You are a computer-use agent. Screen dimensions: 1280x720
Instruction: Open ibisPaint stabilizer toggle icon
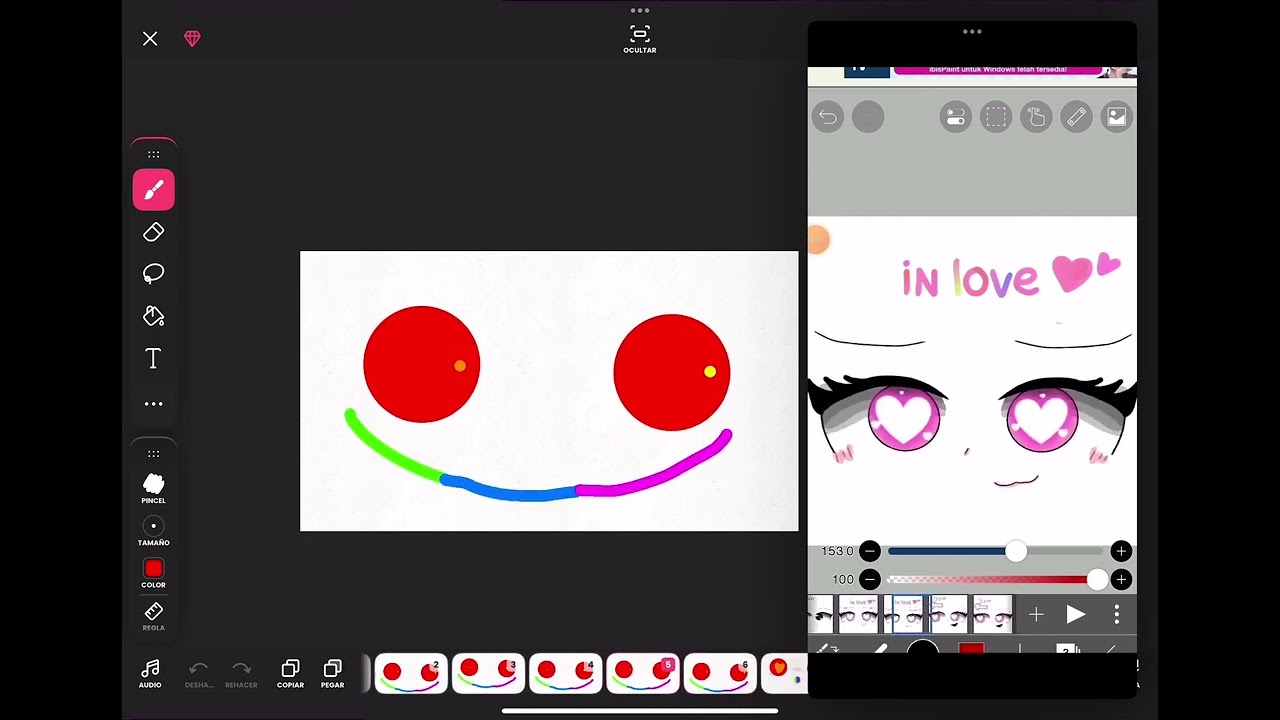coord(956,117)
